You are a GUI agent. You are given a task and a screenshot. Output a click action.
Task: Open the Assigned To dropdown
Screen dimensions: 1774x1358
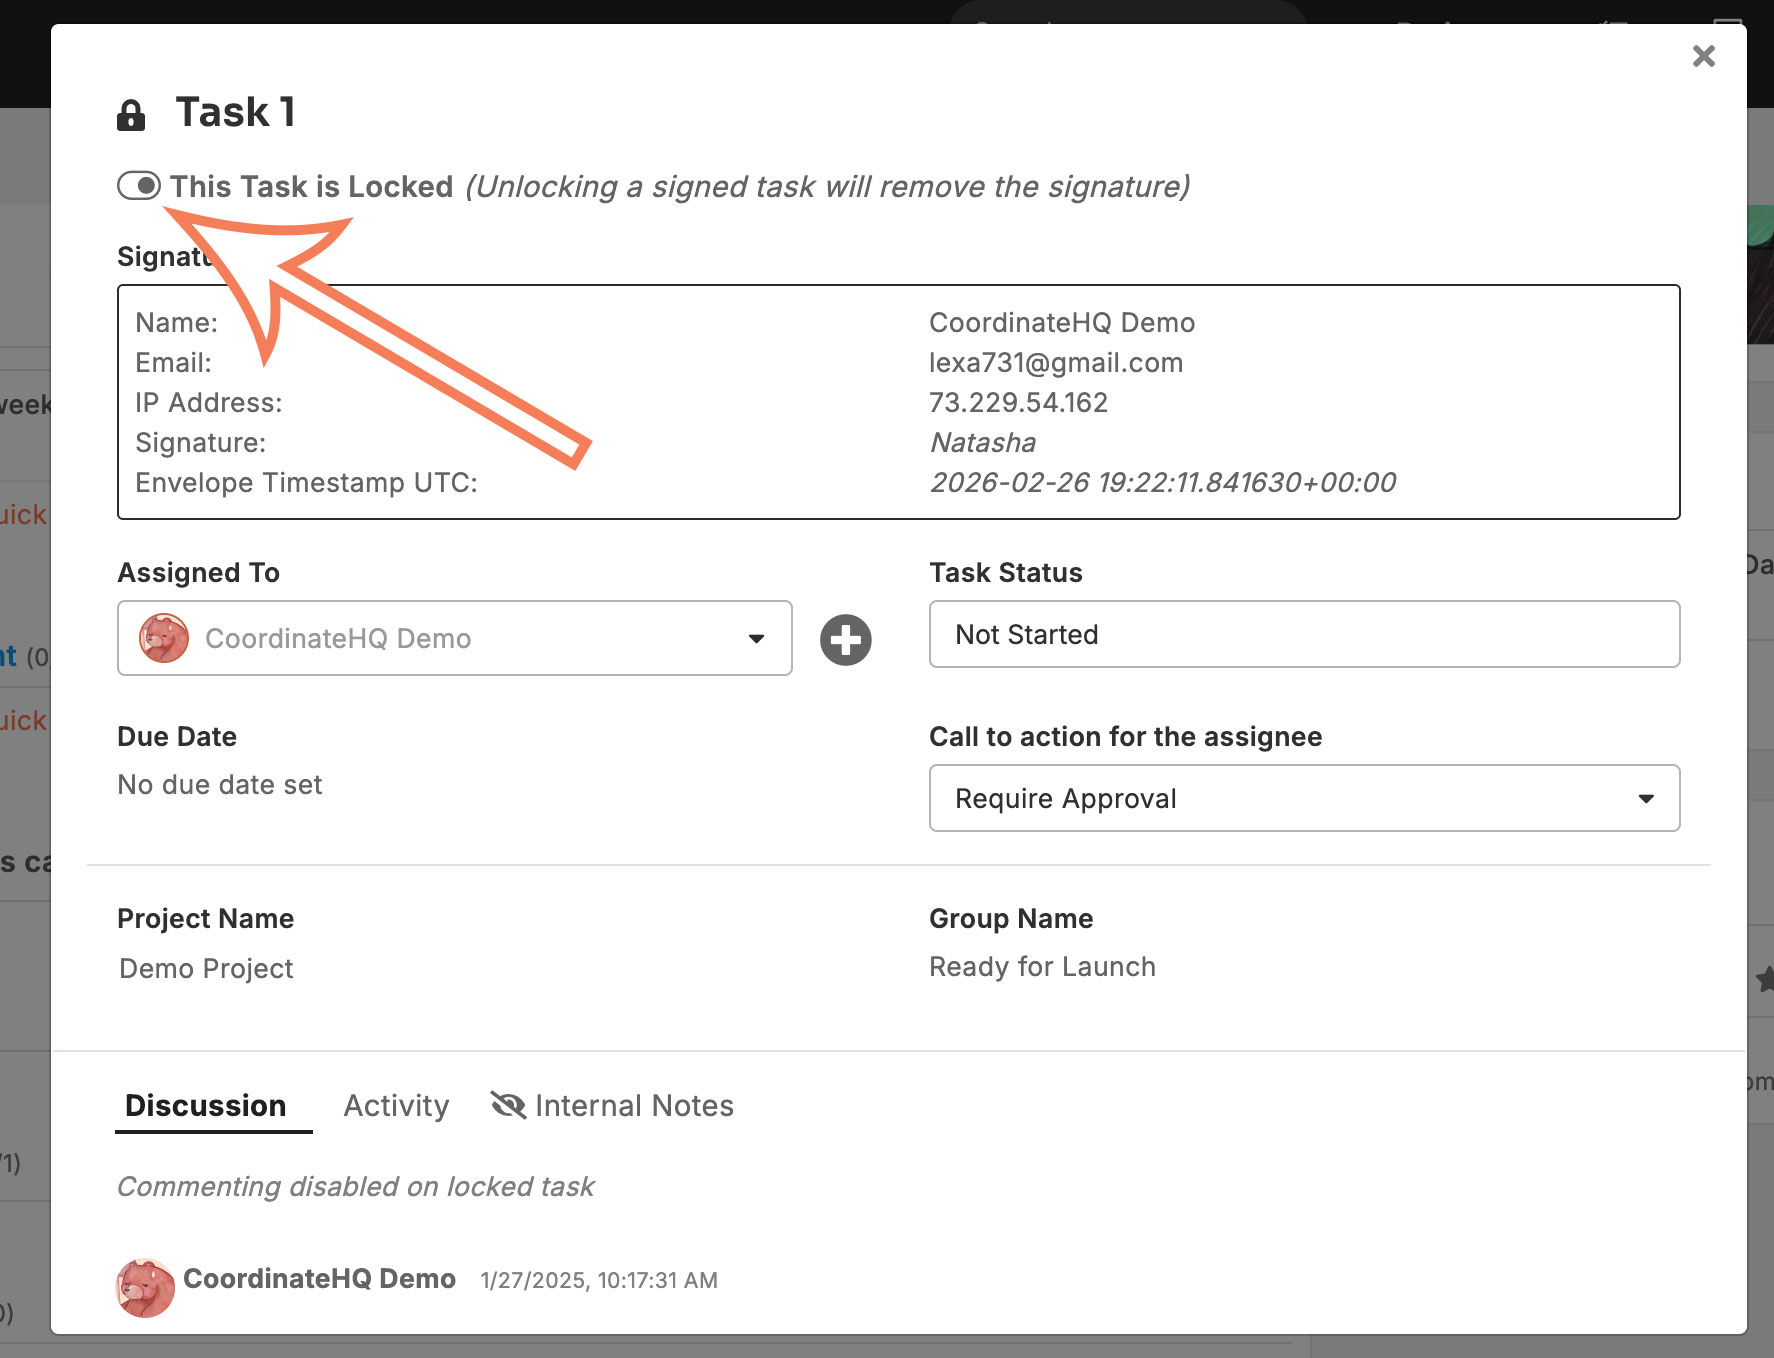coord(455,638)
